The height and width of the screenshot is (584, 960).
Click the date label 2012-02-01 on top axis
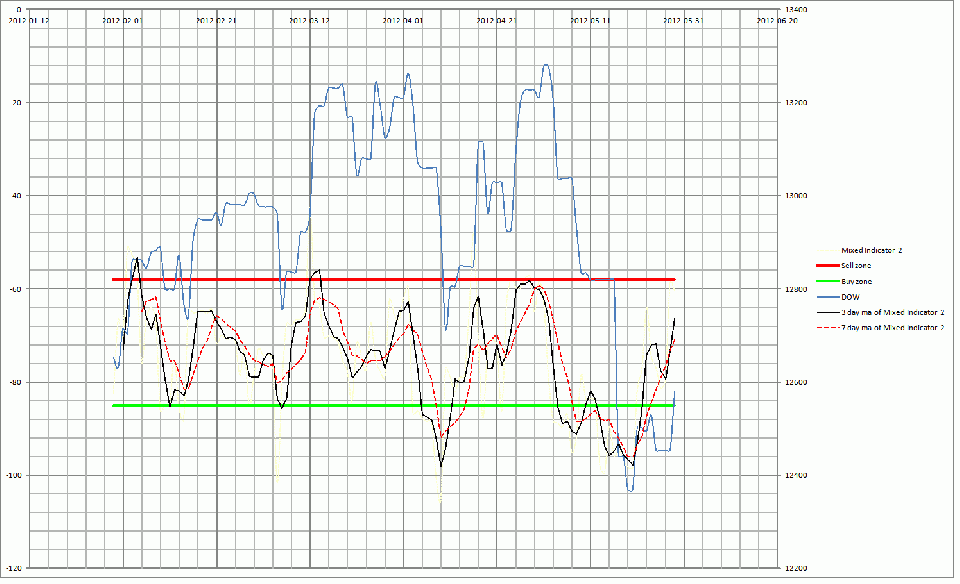point(122,20)
